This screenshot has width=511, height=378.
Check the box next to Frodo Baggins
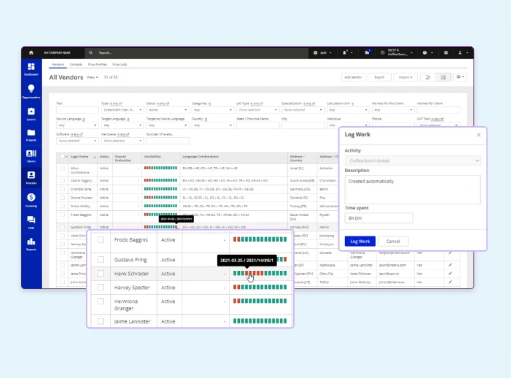click(100, 240)
